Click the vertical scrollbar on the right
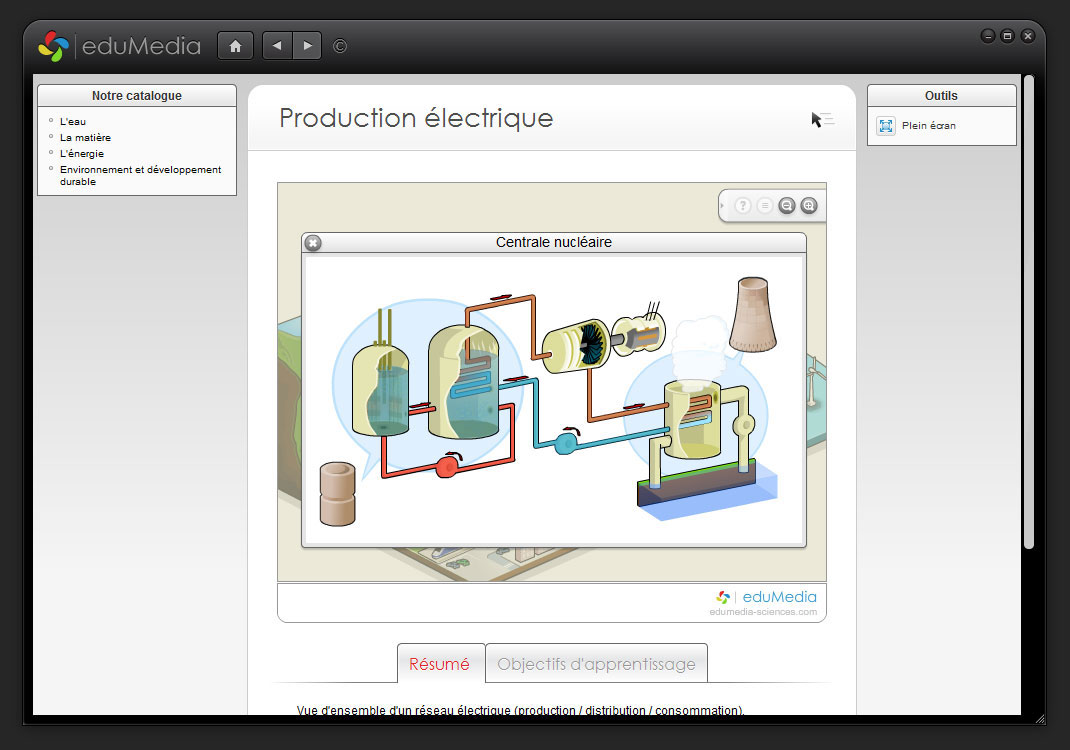The image size is (1070, 750). (x=1028, y=310)
